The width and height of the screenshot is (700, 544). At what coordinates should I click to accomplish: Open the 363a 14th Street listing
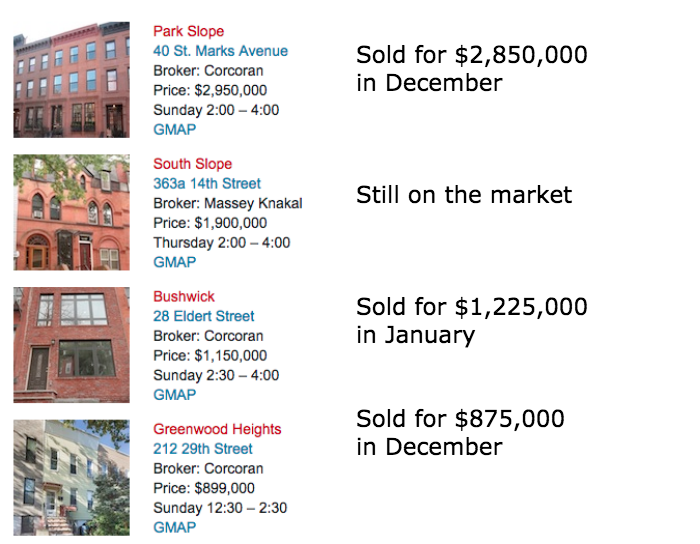point(207,183)
